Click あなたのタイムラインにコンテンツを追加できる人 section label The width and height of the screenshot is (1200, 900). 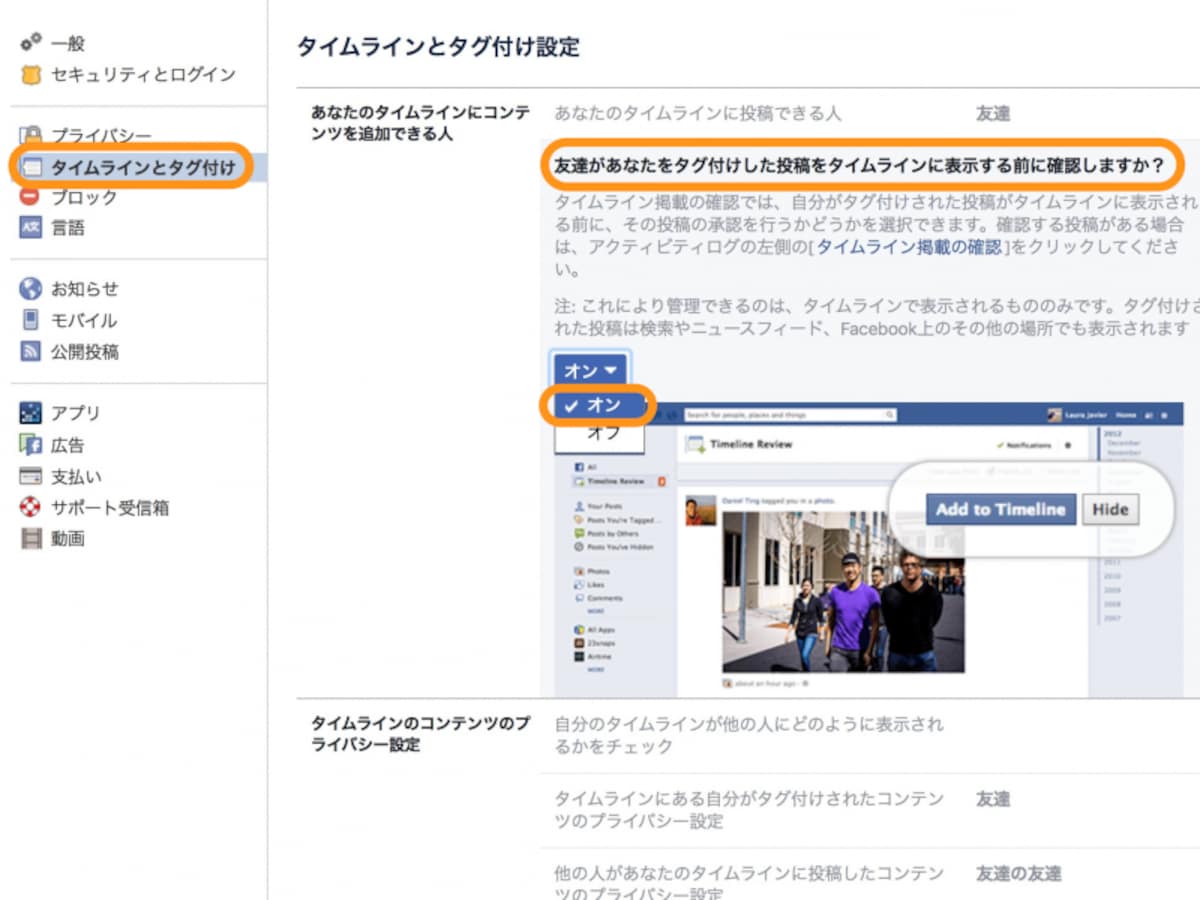[x=421, y=123]
